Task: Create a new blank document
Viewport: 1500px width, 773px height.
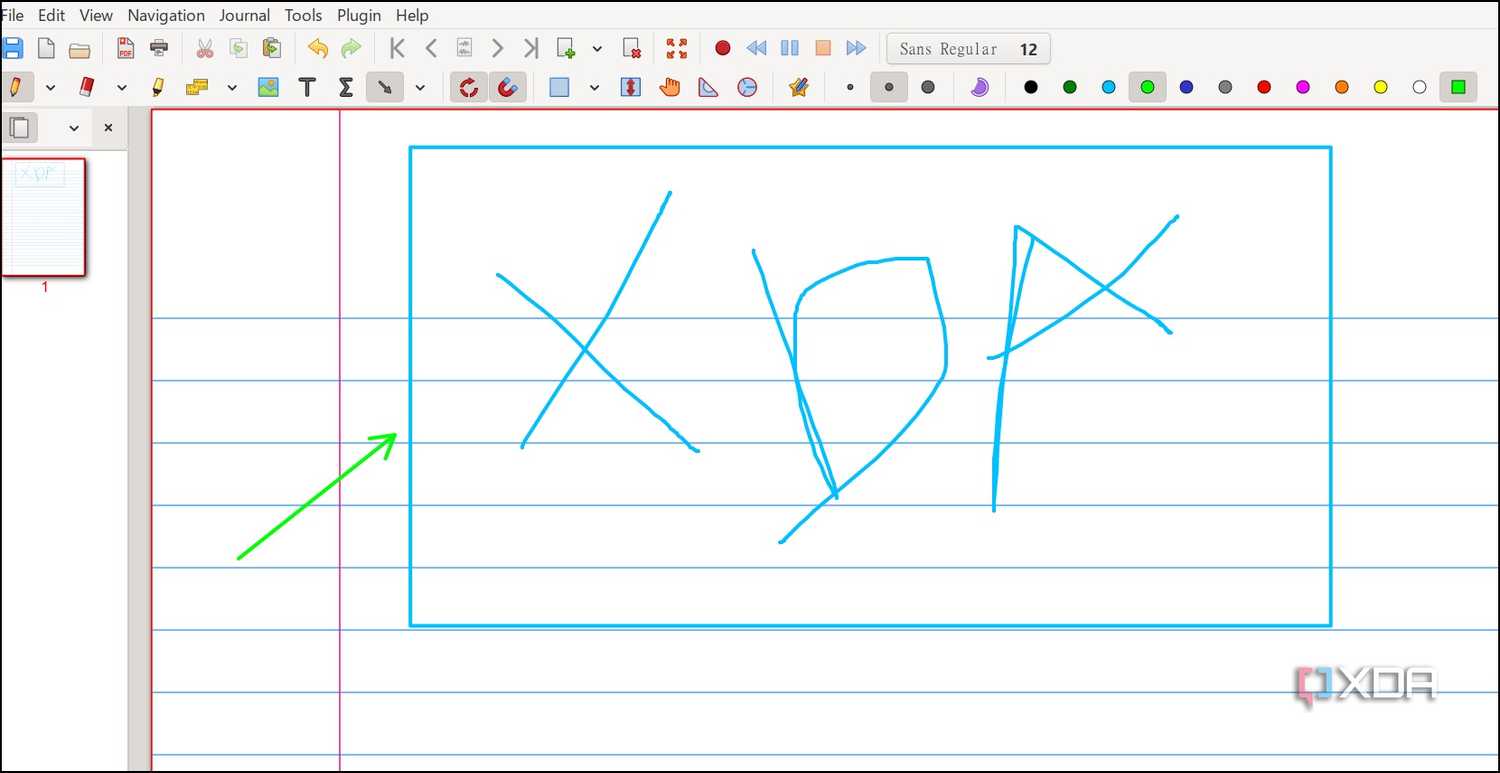Action: [46, 48]
